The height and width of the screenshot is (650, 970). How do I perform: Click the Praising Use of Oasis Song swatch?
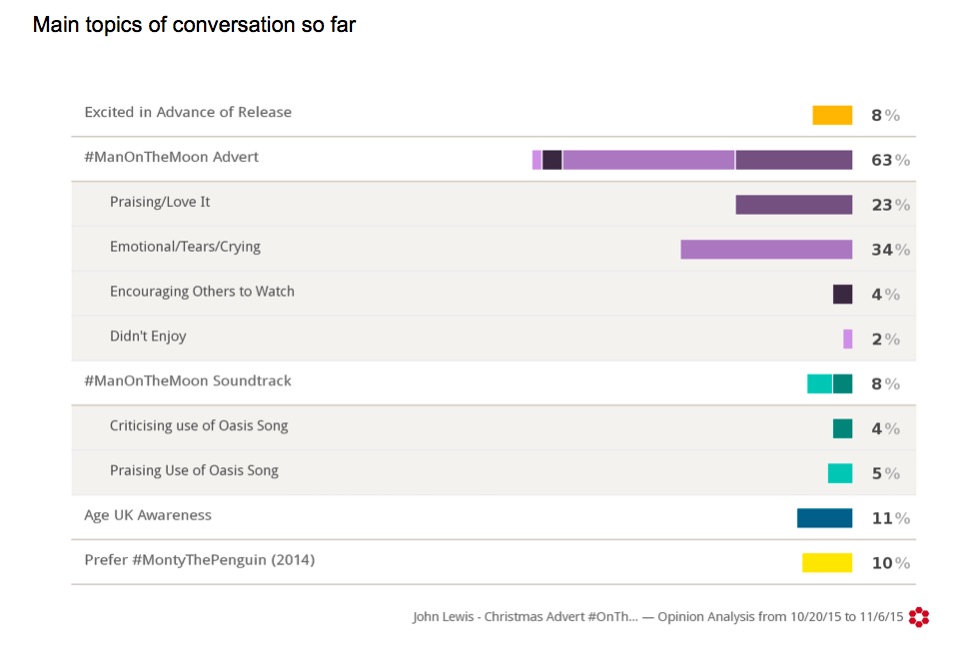(x=840, y=473)
